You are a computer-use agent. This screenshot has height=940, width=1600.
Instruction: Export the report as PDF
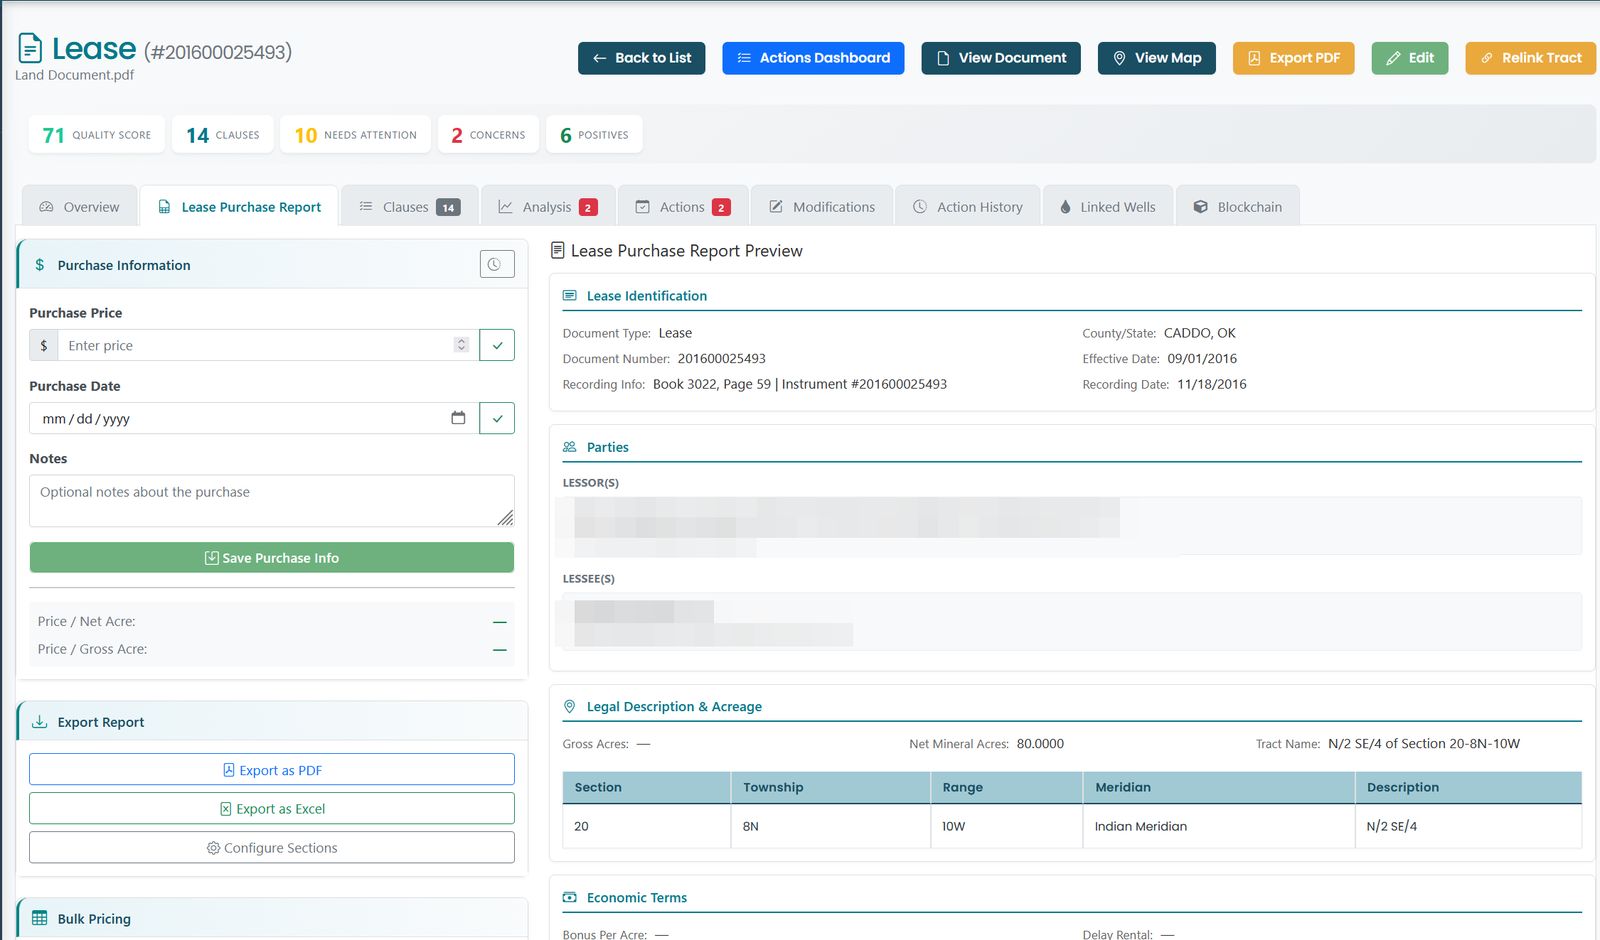pyautogui.click(x=272, y=769)
